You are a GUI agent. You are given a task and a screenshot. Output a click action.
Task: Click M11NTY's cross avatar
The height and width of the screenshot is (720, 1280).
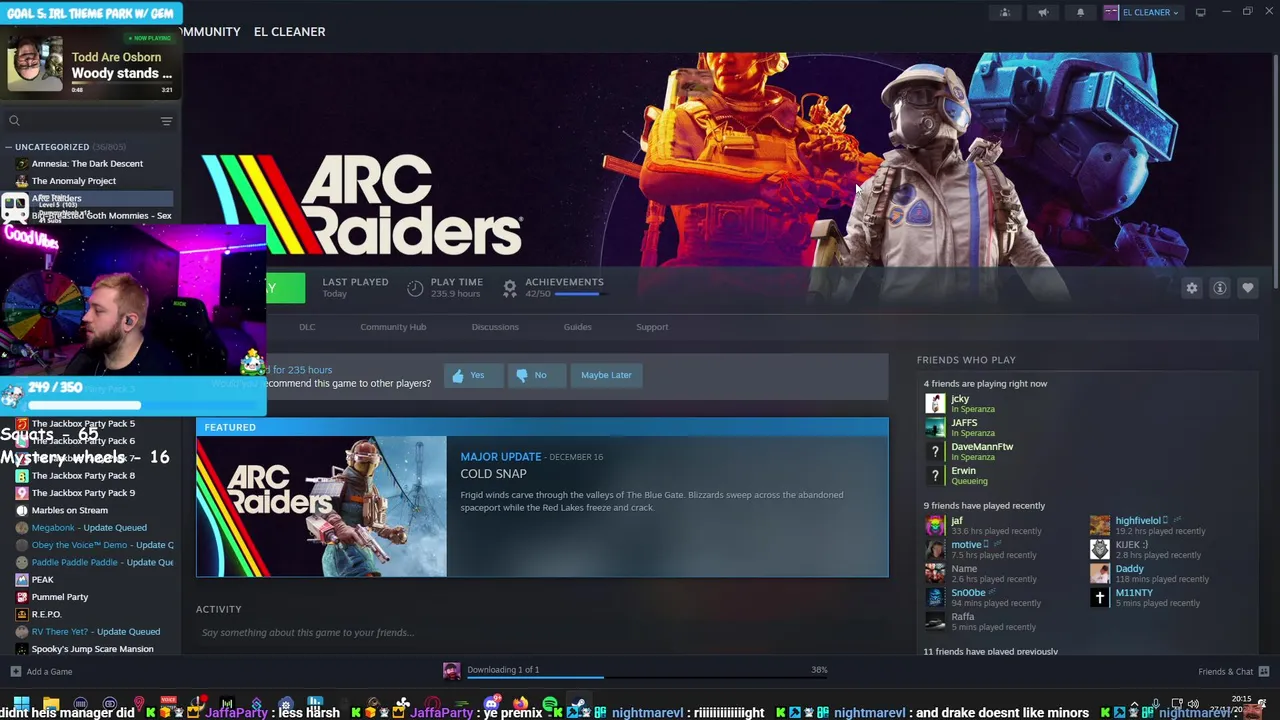click(x=1100, y=597)
